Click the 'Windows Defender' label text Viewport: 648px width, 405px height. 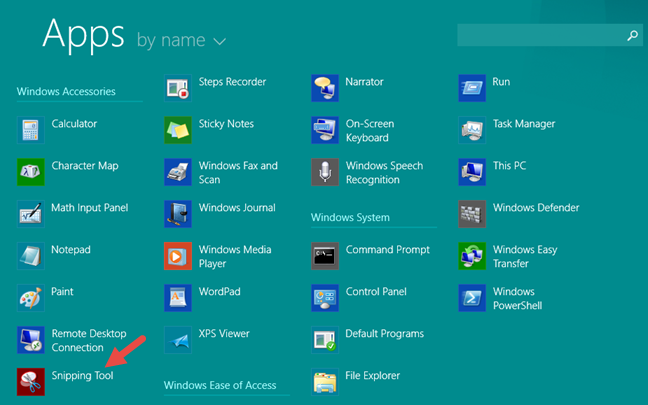click(x=536, y=207)
